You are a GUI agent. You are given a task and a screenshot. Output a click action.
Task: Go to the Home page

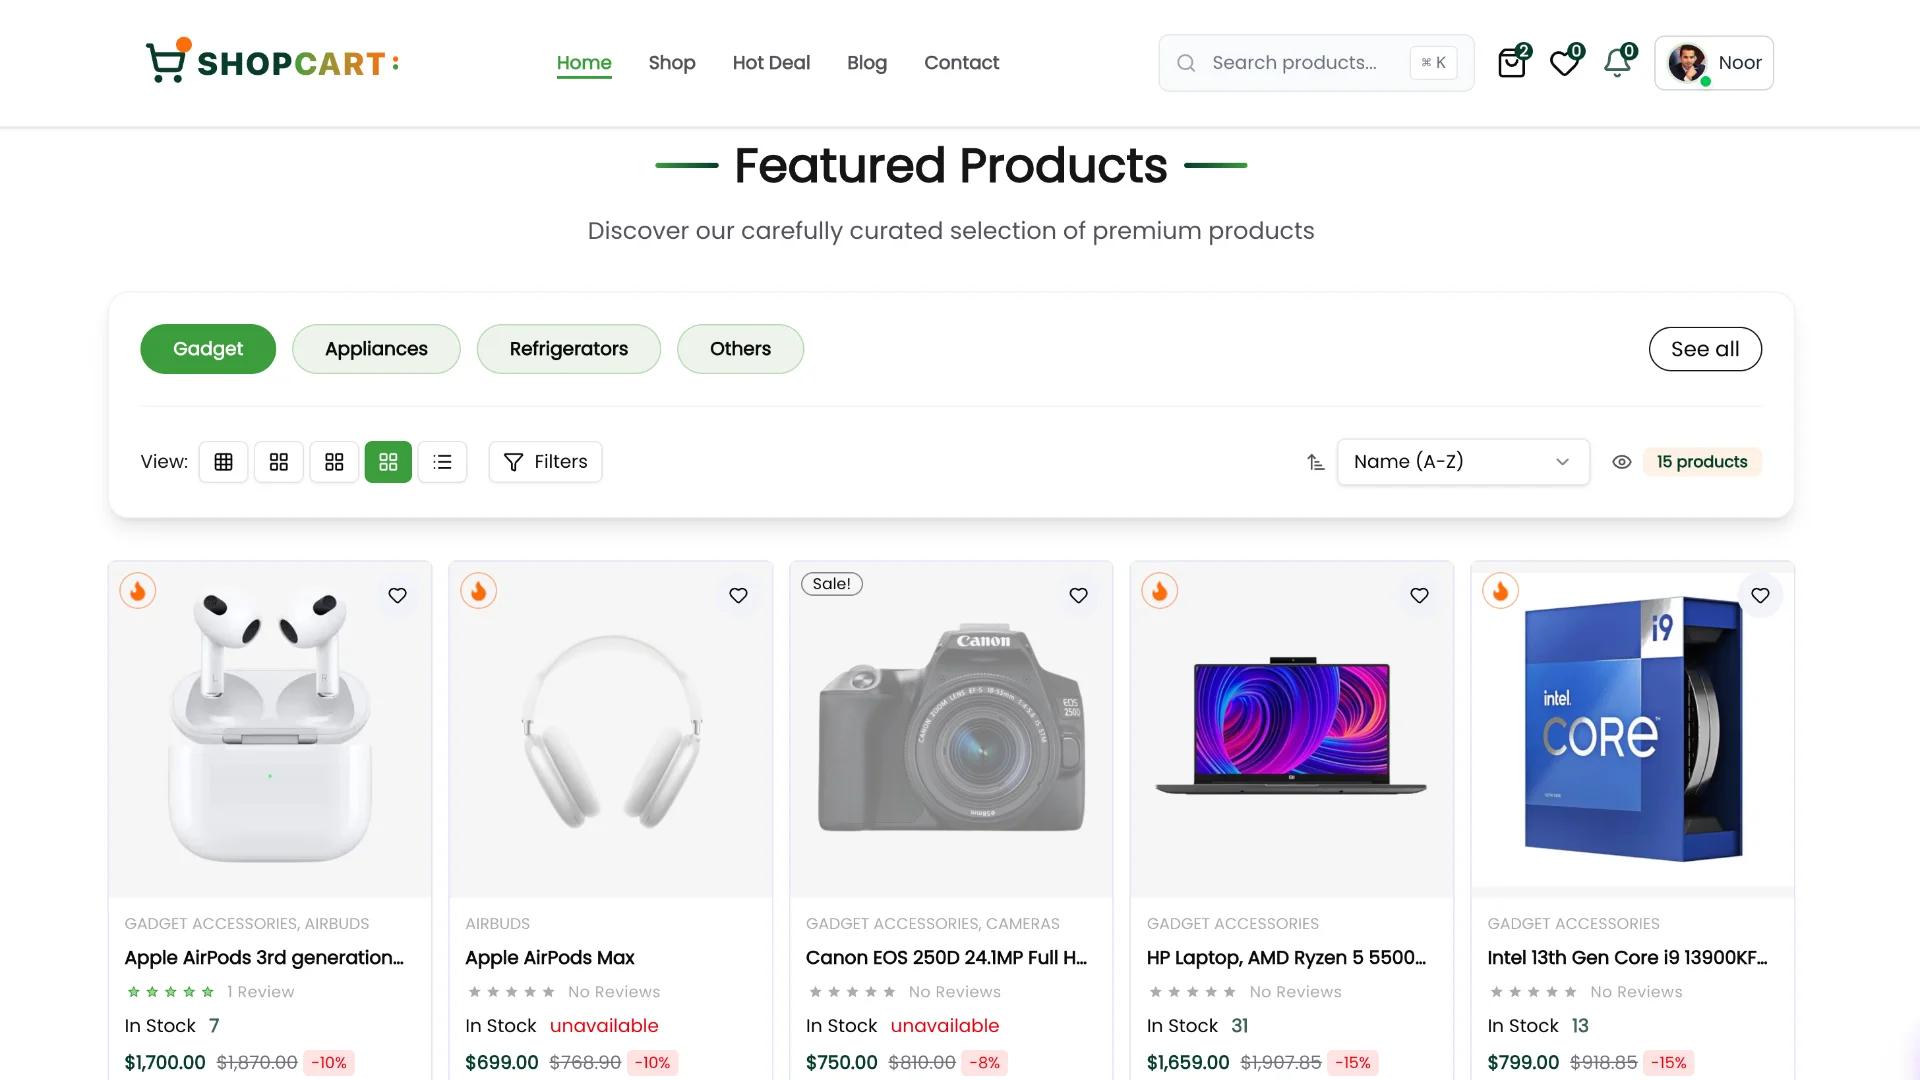584,63
